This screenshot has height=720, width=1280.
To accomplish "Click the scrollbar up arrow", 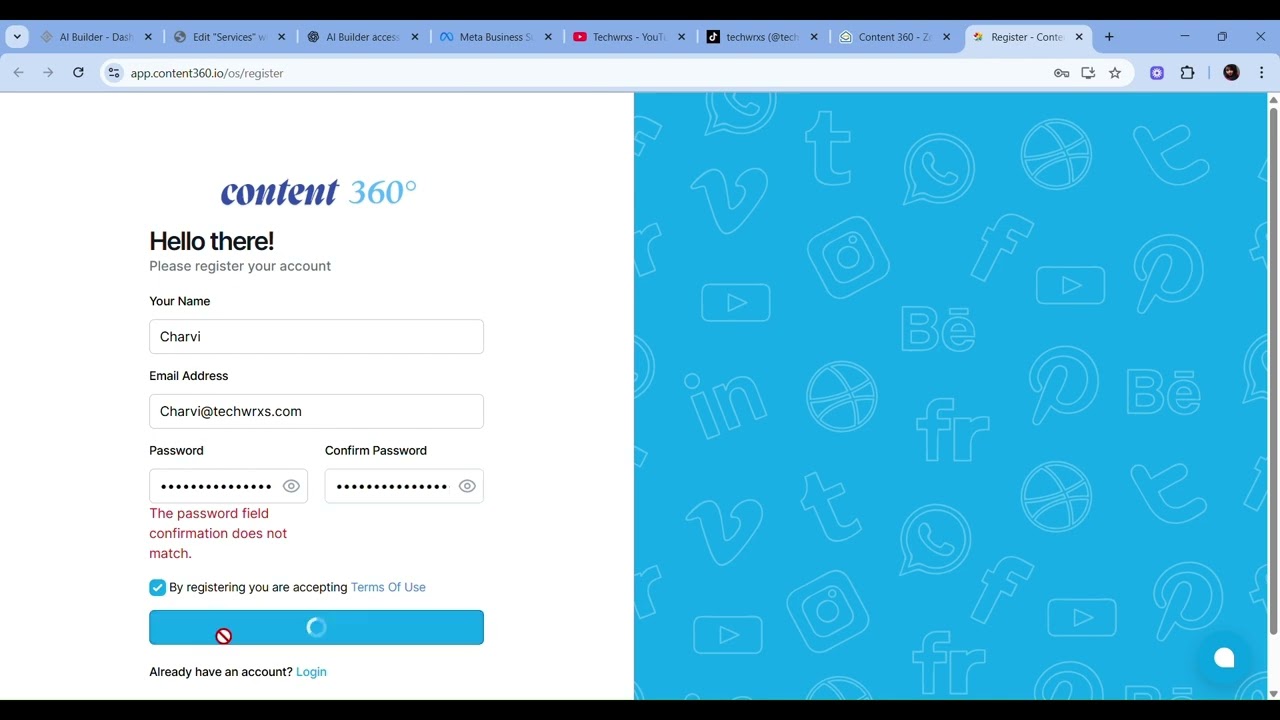I will [1273, 99].
